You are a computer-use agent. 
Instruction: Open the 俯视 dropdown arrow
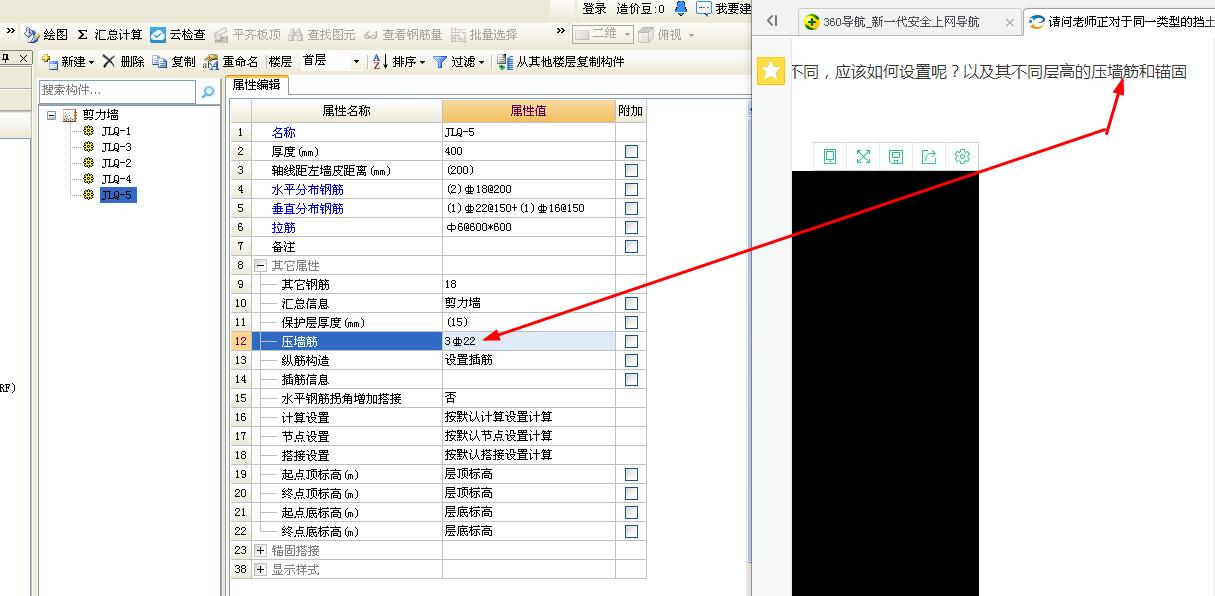click(691, 36)
